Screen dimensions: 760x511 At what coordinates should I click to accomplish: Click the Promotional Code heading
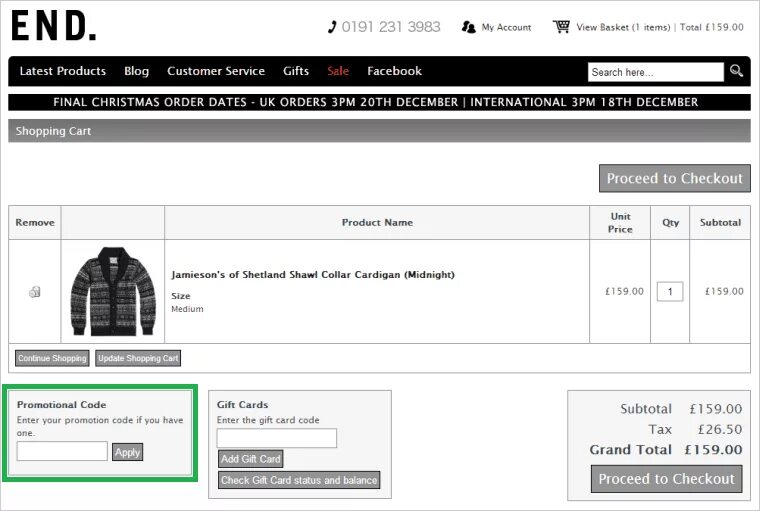62,404
